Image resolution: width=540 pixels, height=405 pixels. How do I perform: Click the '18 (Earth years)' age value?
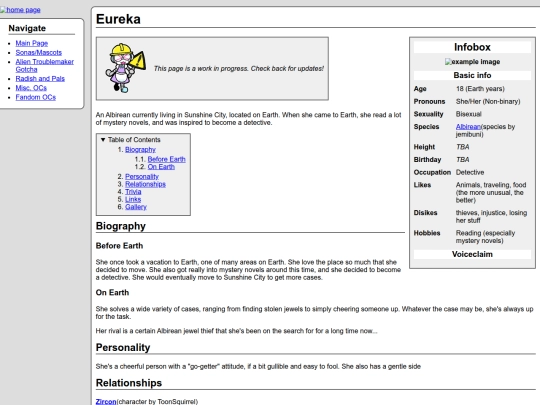point(480,89)
